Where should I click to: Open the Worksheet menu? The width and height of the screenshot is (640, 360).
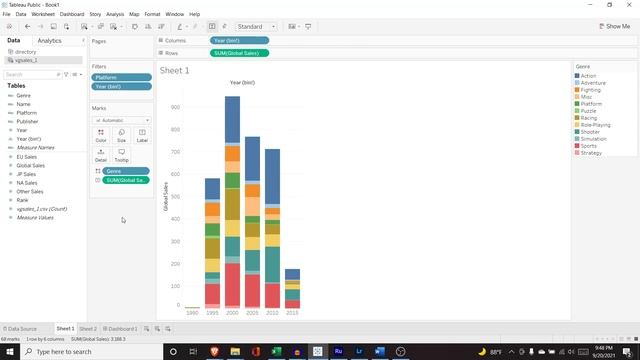point(43,14)
